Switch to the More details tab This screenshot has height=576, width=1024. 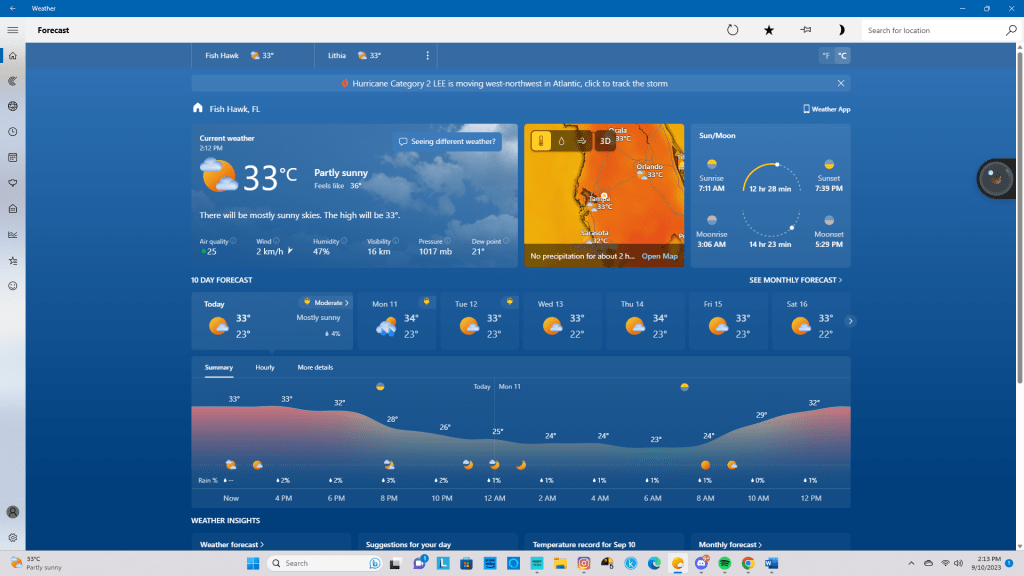click(x=315, y=368)
